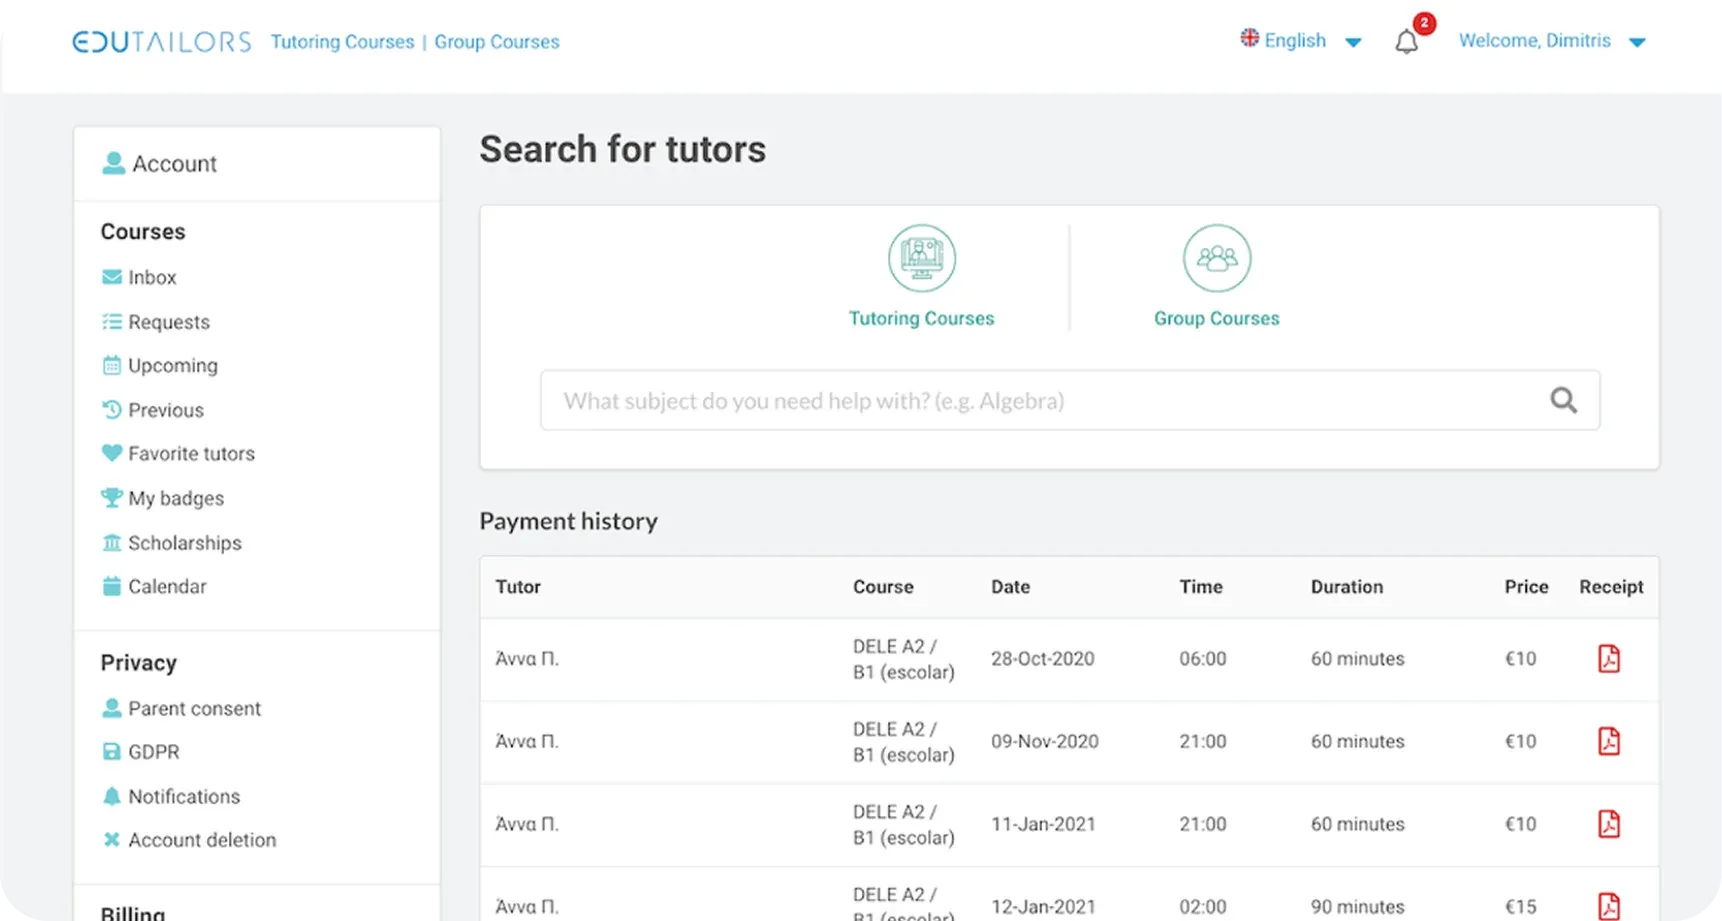Click the search magnifier icon

pyautogui.click(x=1563, y=401)
